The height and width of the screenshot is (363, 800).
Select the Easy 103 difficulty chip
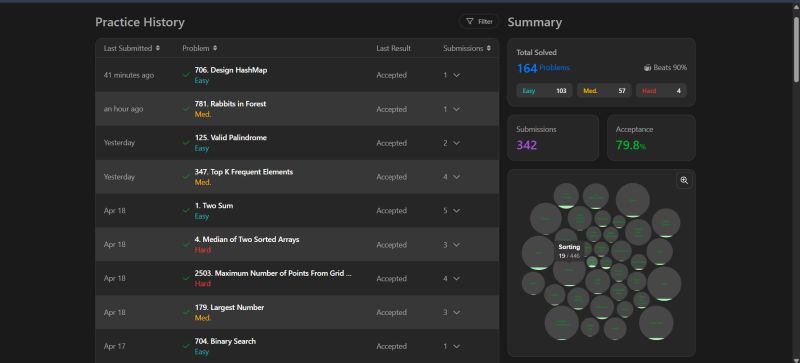(544, 91)
